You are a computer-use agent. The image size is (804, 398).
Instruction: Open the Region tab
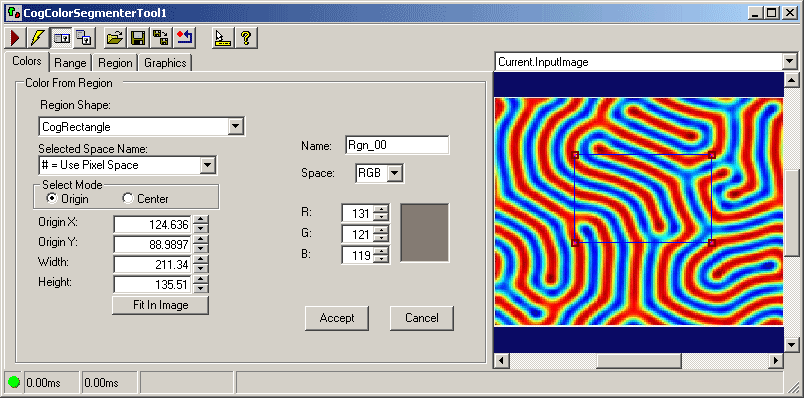coord(115,63)
